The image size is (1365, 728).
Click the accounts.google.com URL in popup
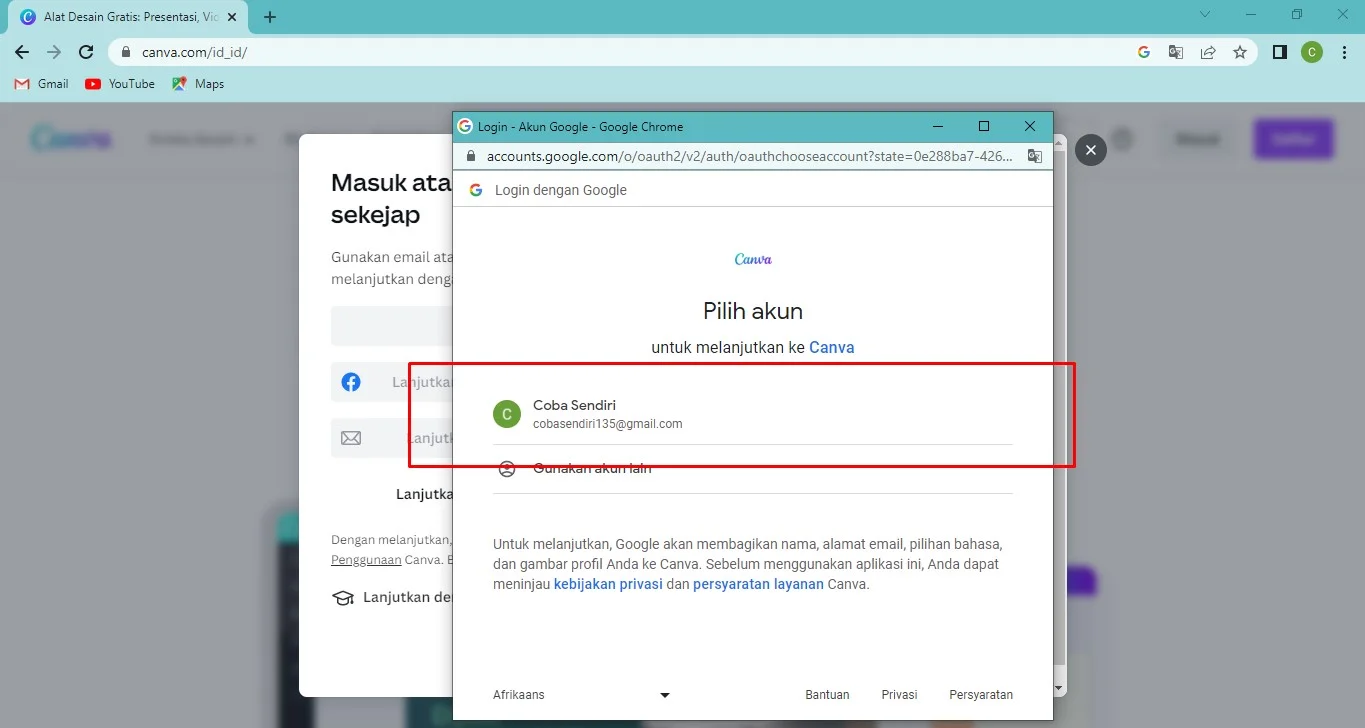point(750,156)
